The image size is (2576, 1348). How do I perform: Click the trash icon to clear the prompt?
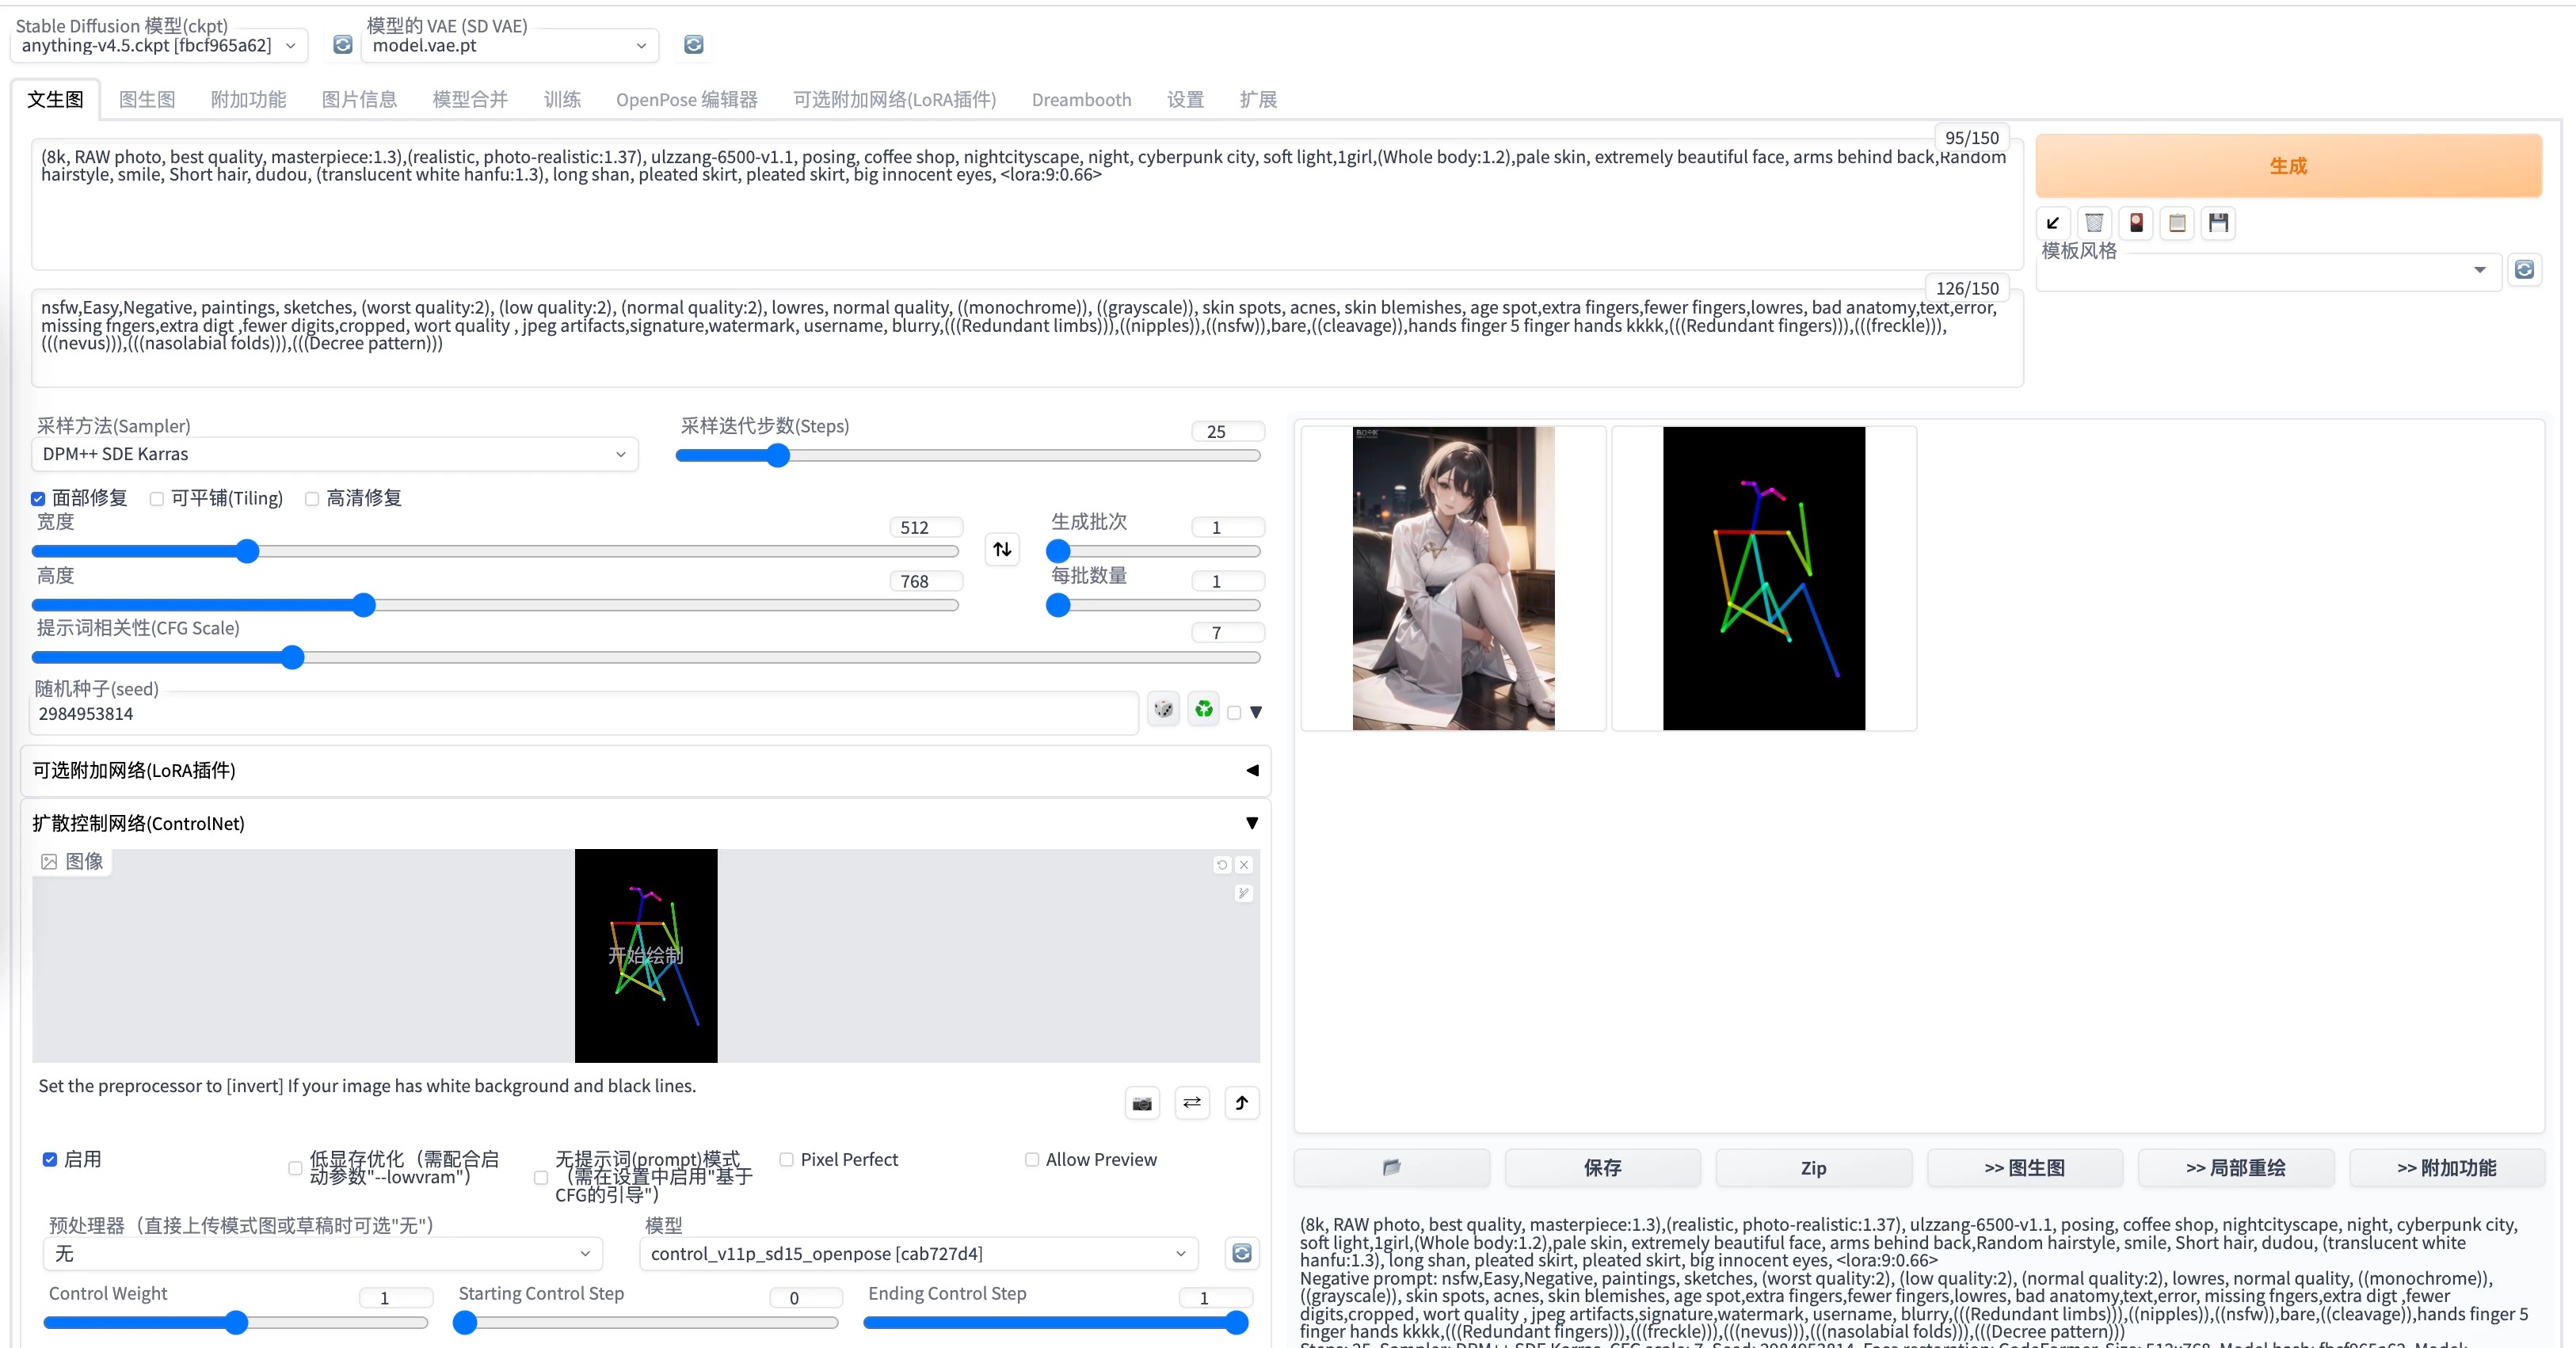coord(2094,222)
